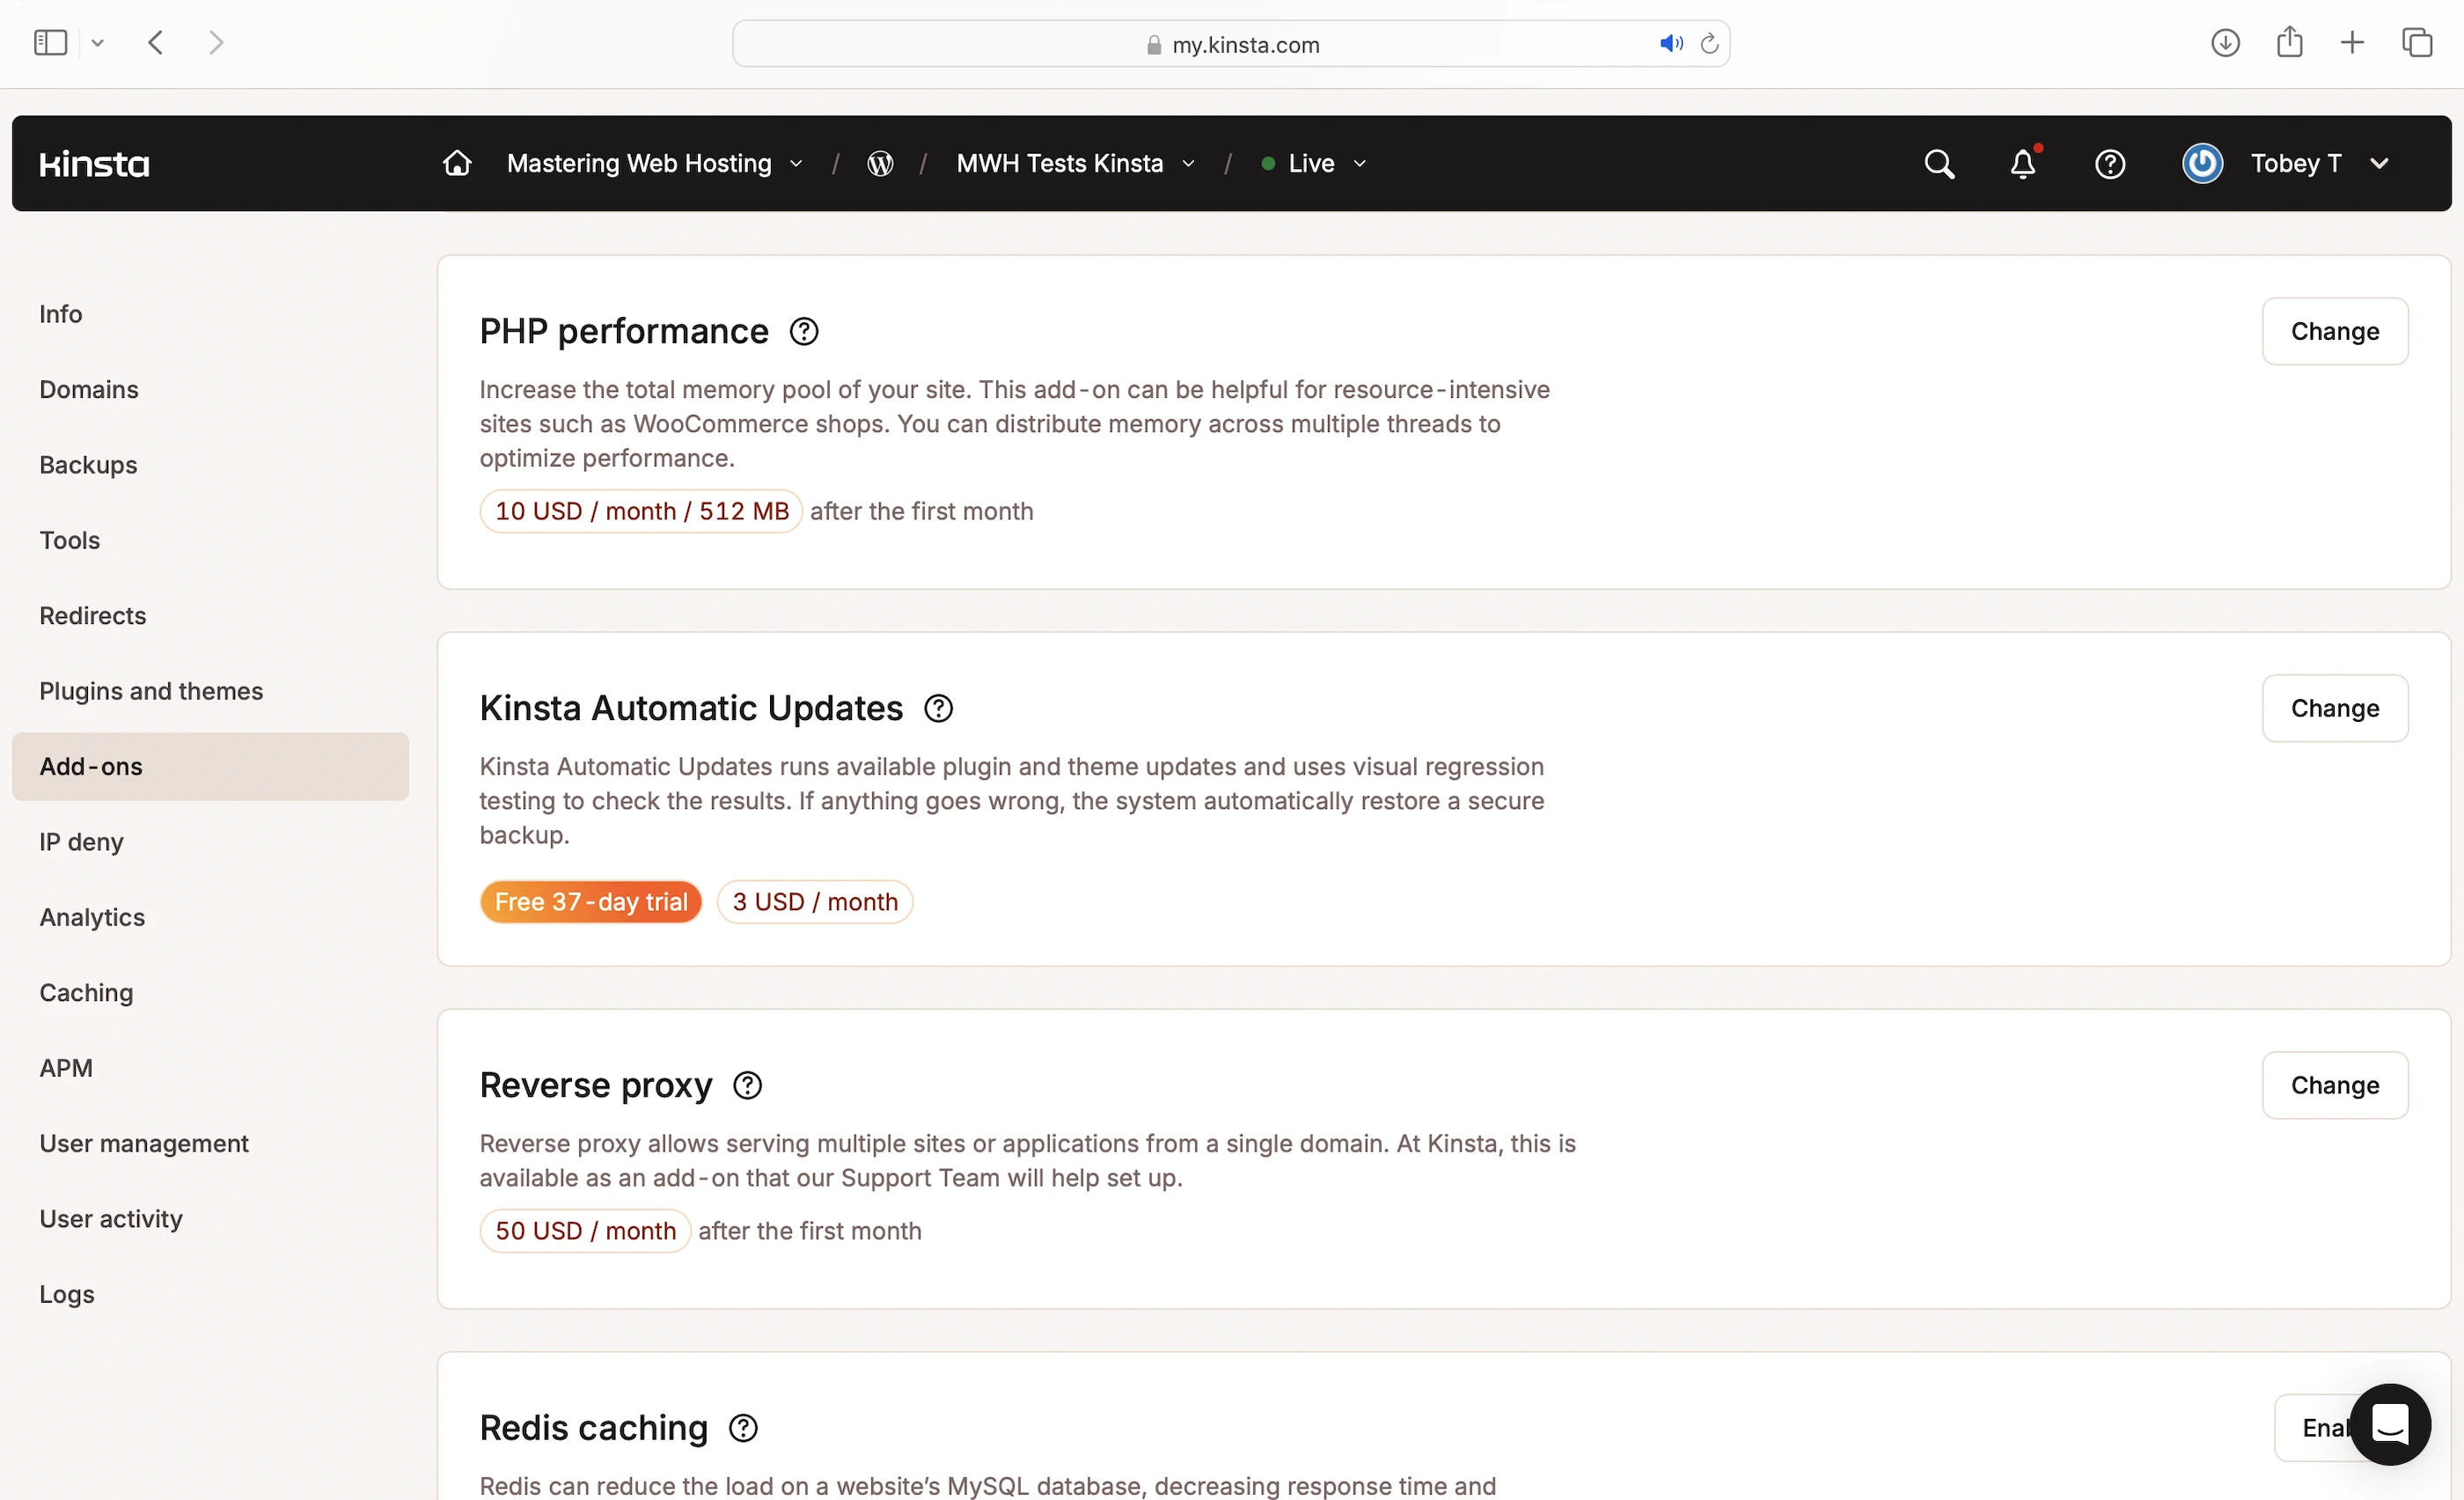Click the home icon in Kinsta header
This screenshot has width=2464, height=1500.
point(457,163)
